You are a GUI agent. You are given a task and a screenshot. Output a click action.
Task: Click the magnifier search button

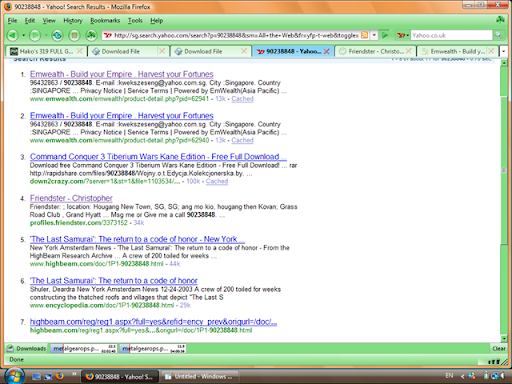tap(498, 35)
